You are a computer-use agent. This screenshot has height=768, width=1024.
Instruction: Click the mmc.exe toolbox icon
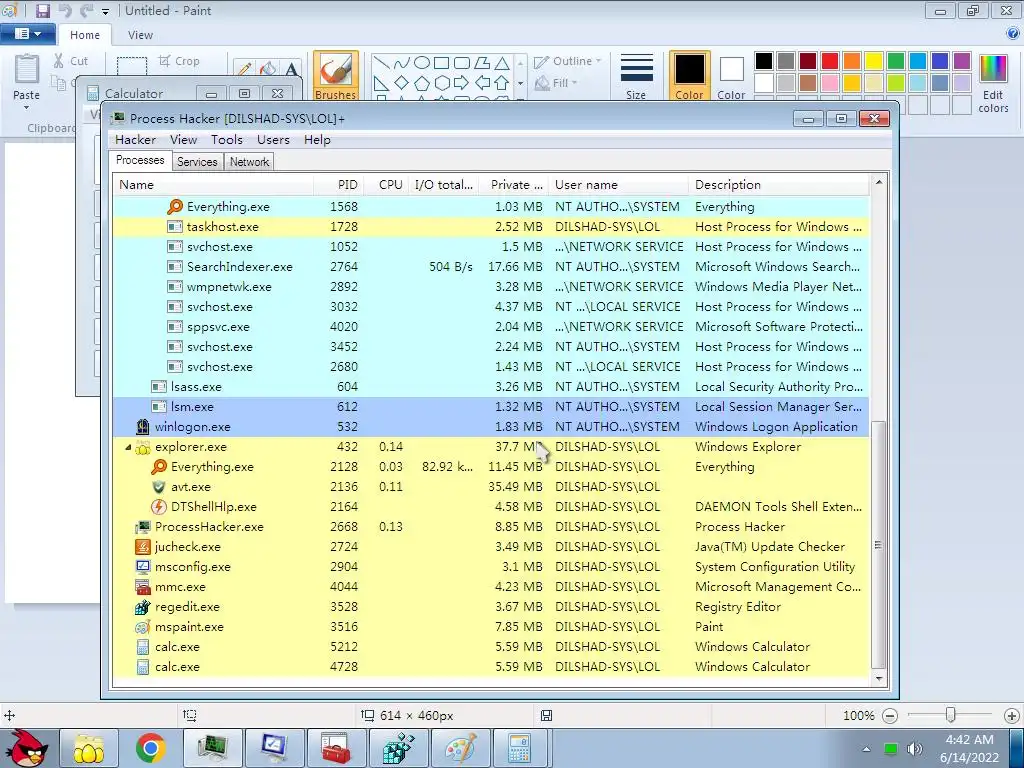pyautogui.click(x=142, y=587)
